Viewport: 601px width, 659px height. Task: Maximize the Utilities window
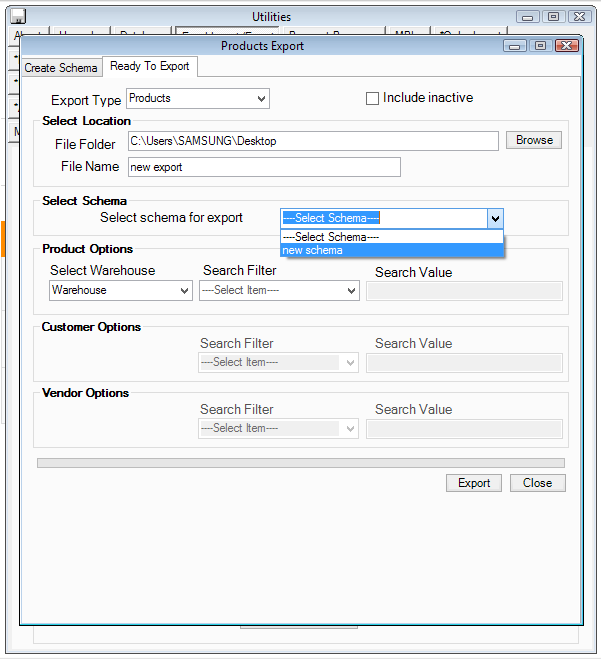click(x=553, y=17)
